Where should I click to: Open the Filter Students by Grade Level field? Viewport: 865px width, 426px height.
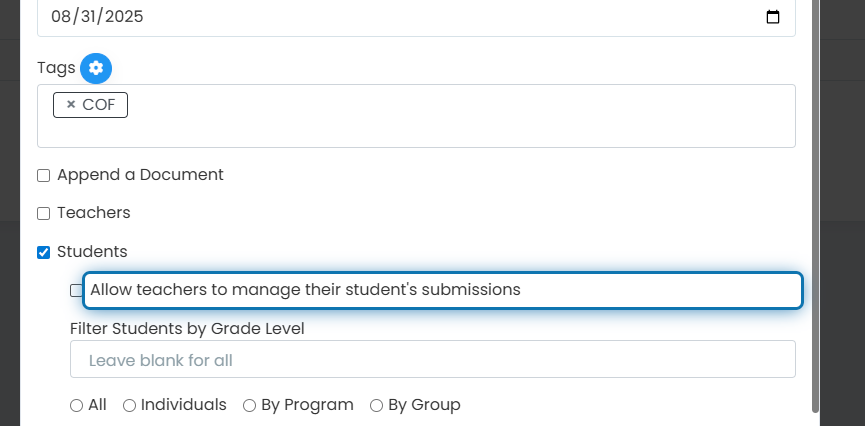point(432,359)
